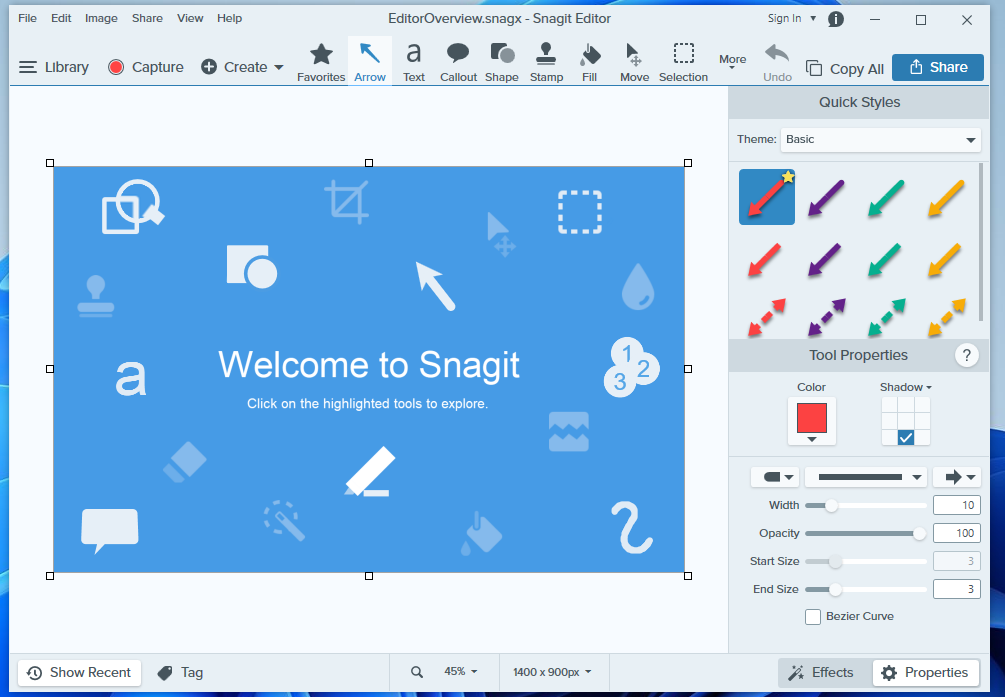Screen dimensions: 1005x697
Task: Click the Opacity slider
Action: (x=866, y=533)
